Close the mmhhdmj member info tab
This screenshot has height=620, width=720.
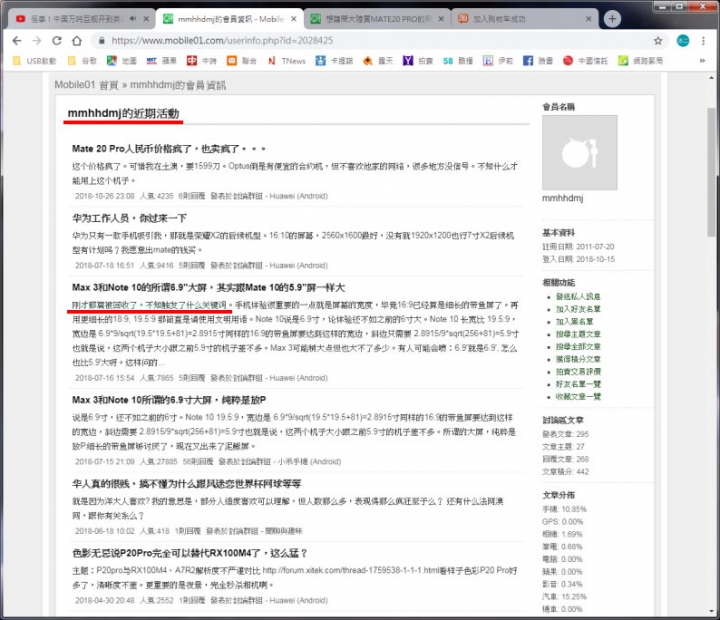click(x=294, y=19)
